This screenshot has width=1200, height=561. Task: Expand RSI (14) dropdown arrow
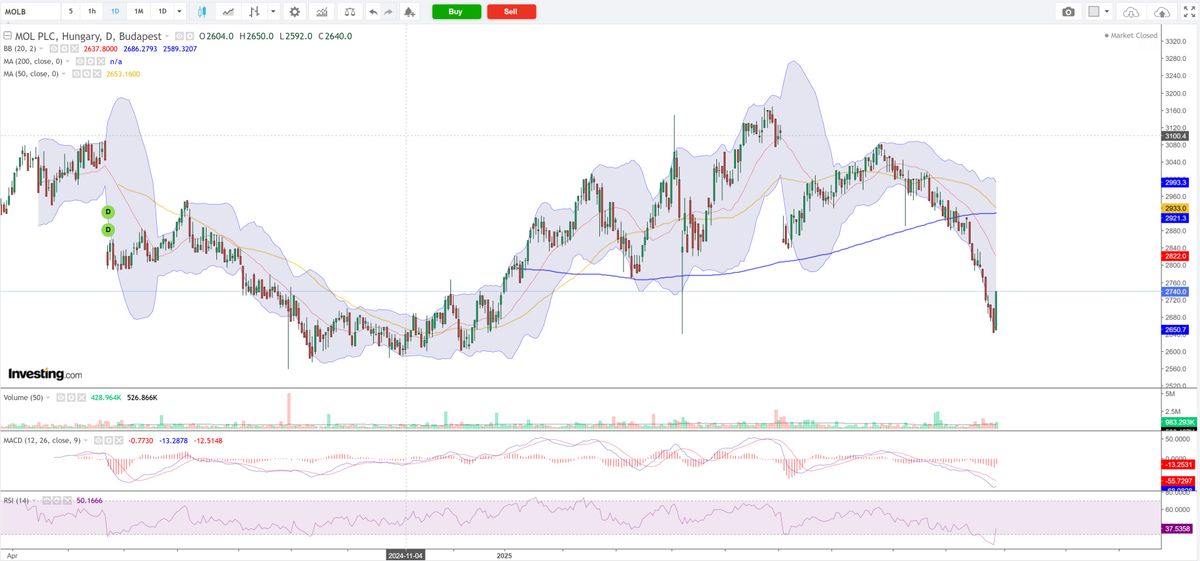[x=34, y=500]
